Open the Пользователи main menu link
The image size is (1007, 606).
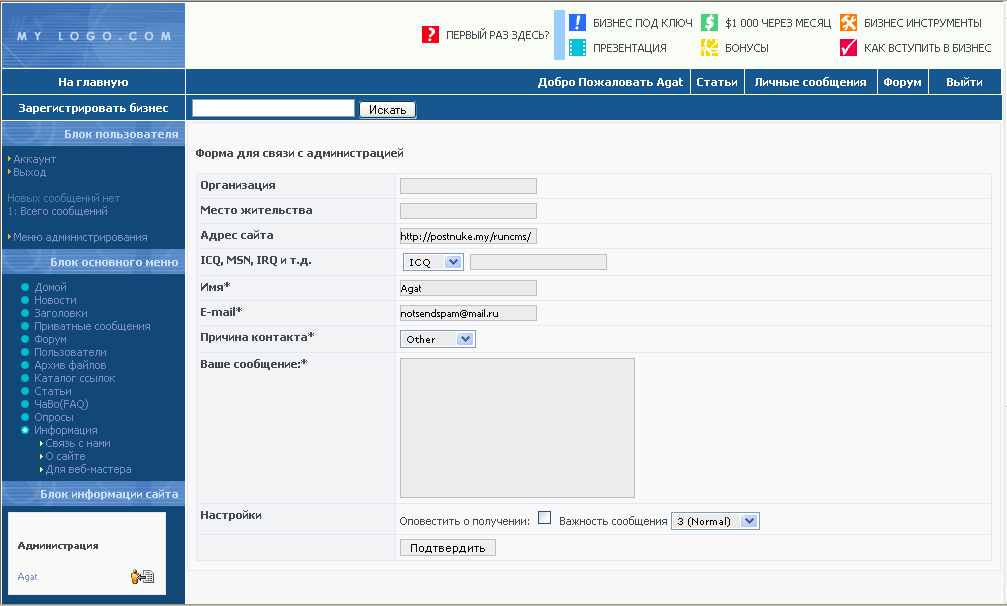[x=71, y=352]
